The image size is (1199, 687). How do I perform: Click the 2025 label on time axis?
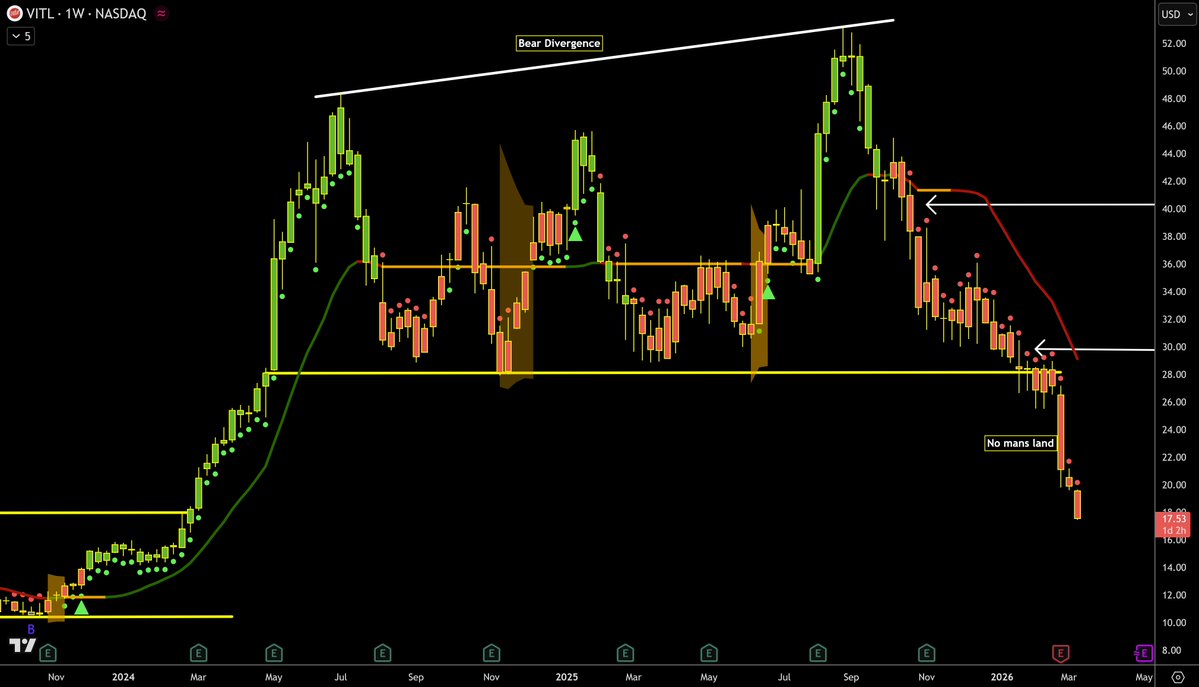point(567,677)
